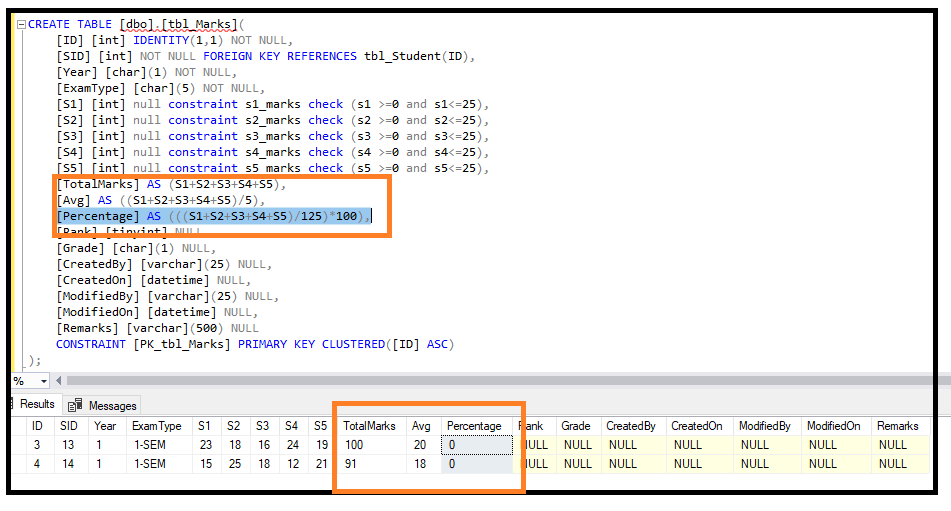
Task: Select the S2 column header
Action: tap(234, 426)
